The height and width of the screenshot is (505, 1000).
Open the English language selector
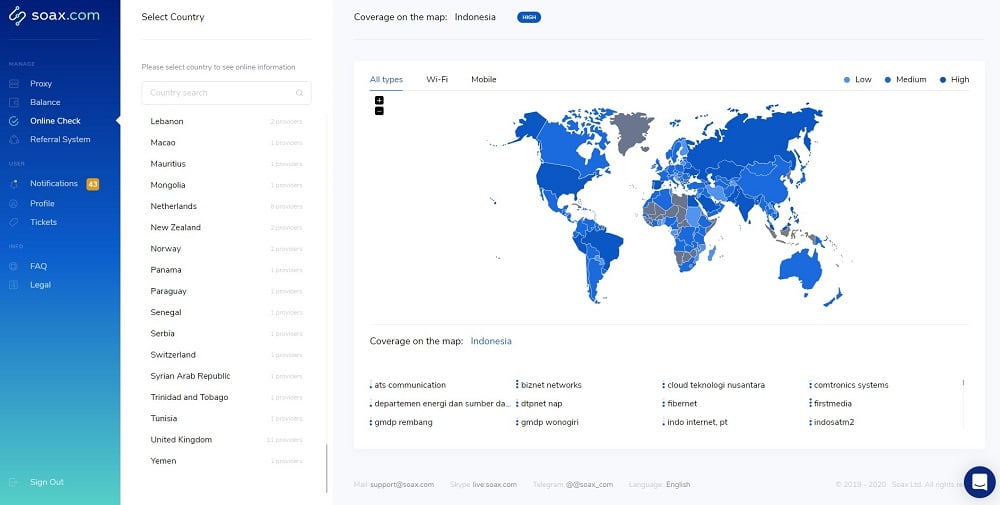coord(678,485)
